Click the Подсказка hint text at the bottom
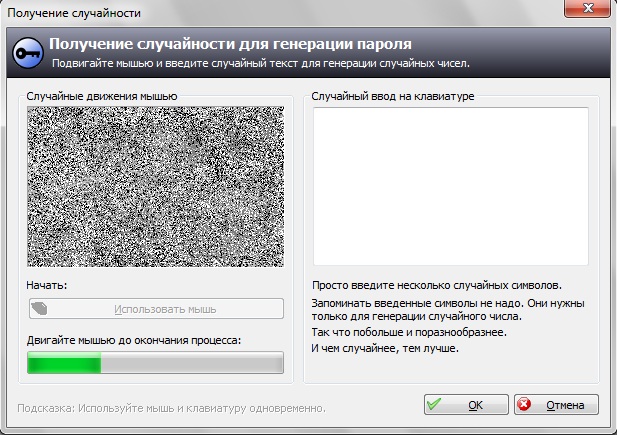Image resolution: width=617 pixels, height=435 pixels. pos(172,408)
